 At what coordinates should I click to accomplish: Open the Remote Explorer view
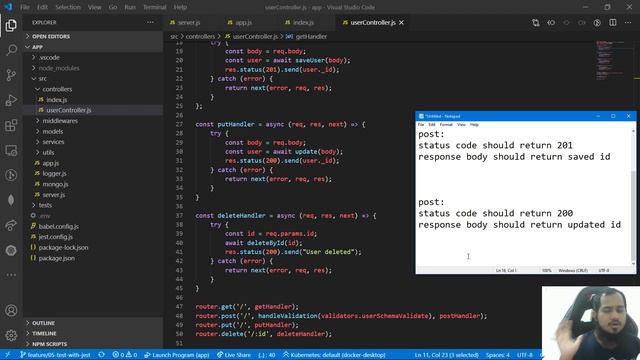pyautogui.click(x=11, y=150)
